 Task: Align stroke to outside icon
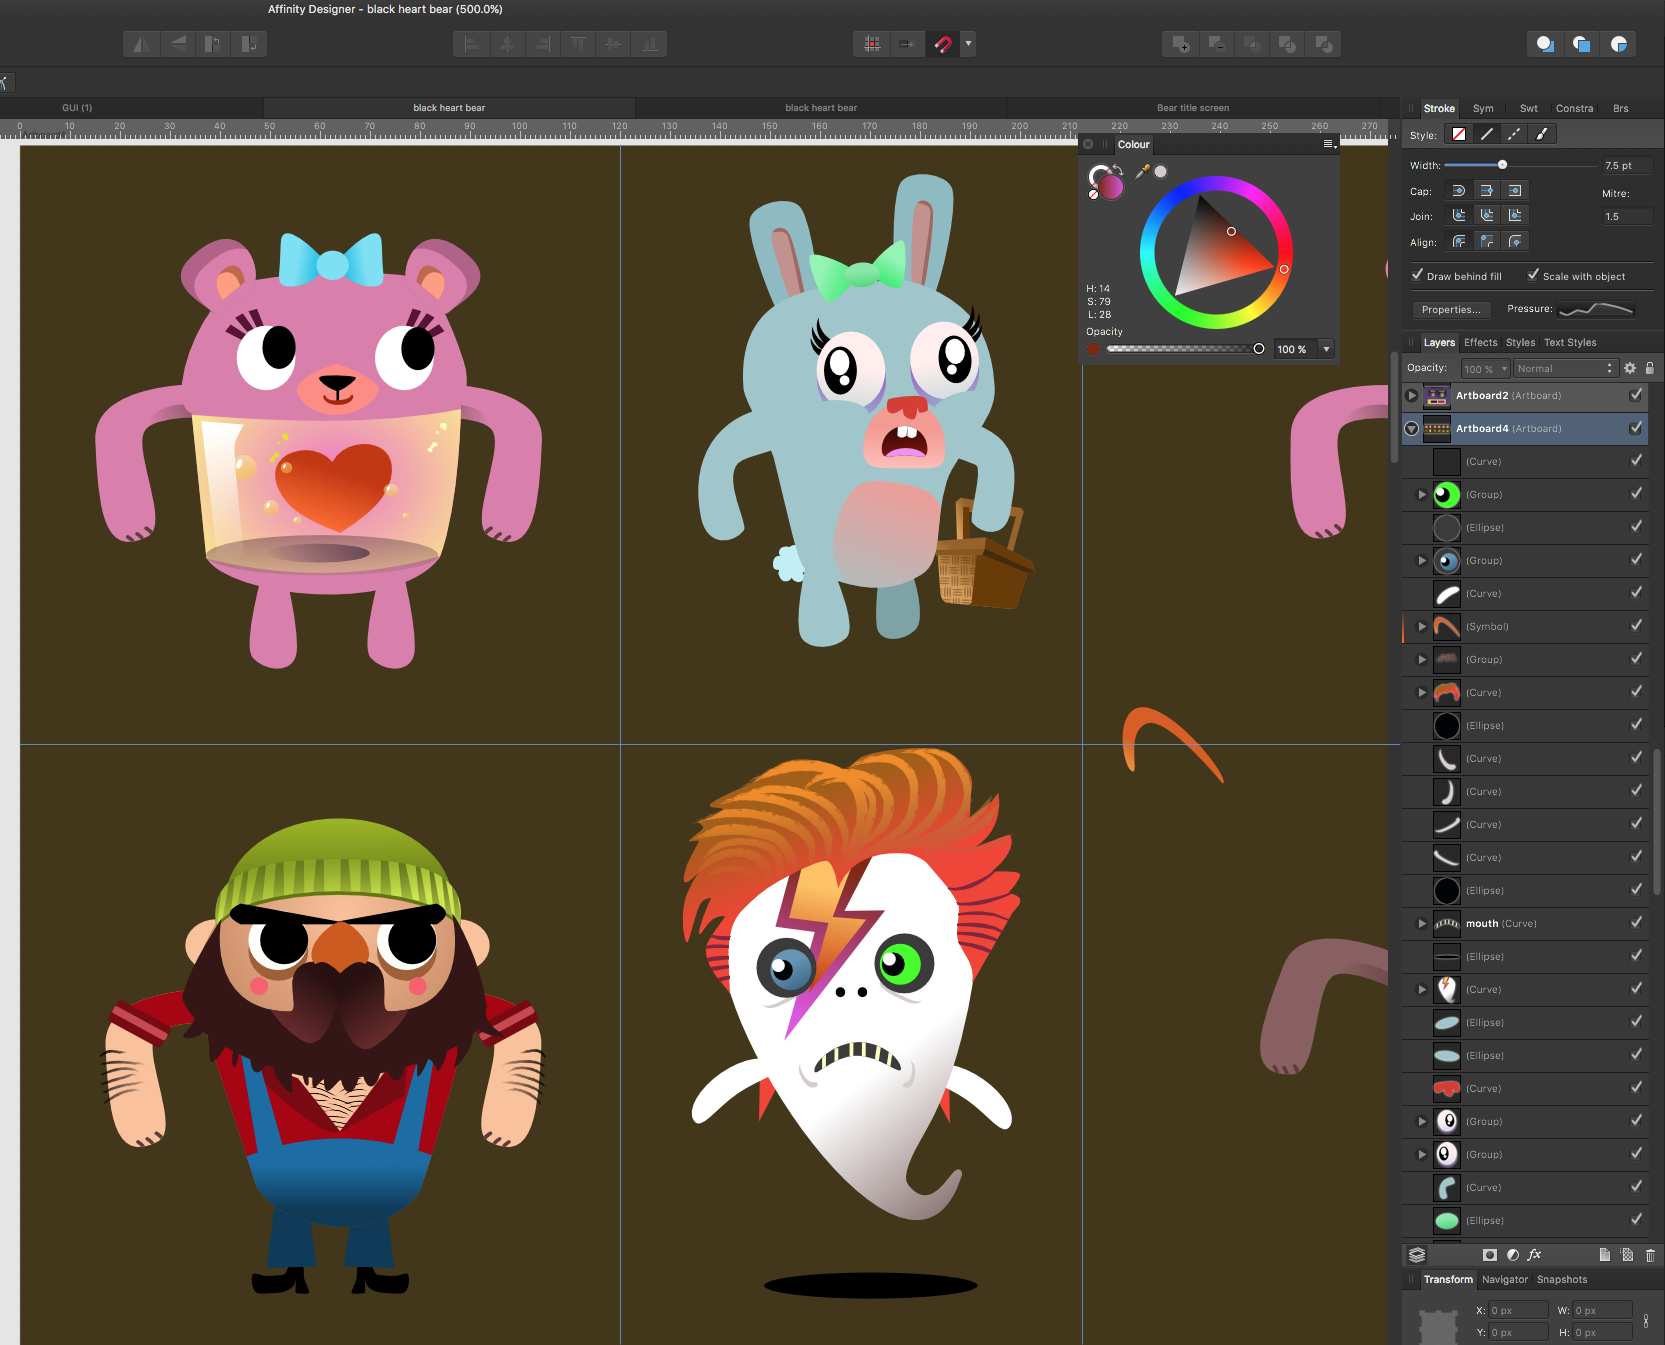(x=1515, y=241)
